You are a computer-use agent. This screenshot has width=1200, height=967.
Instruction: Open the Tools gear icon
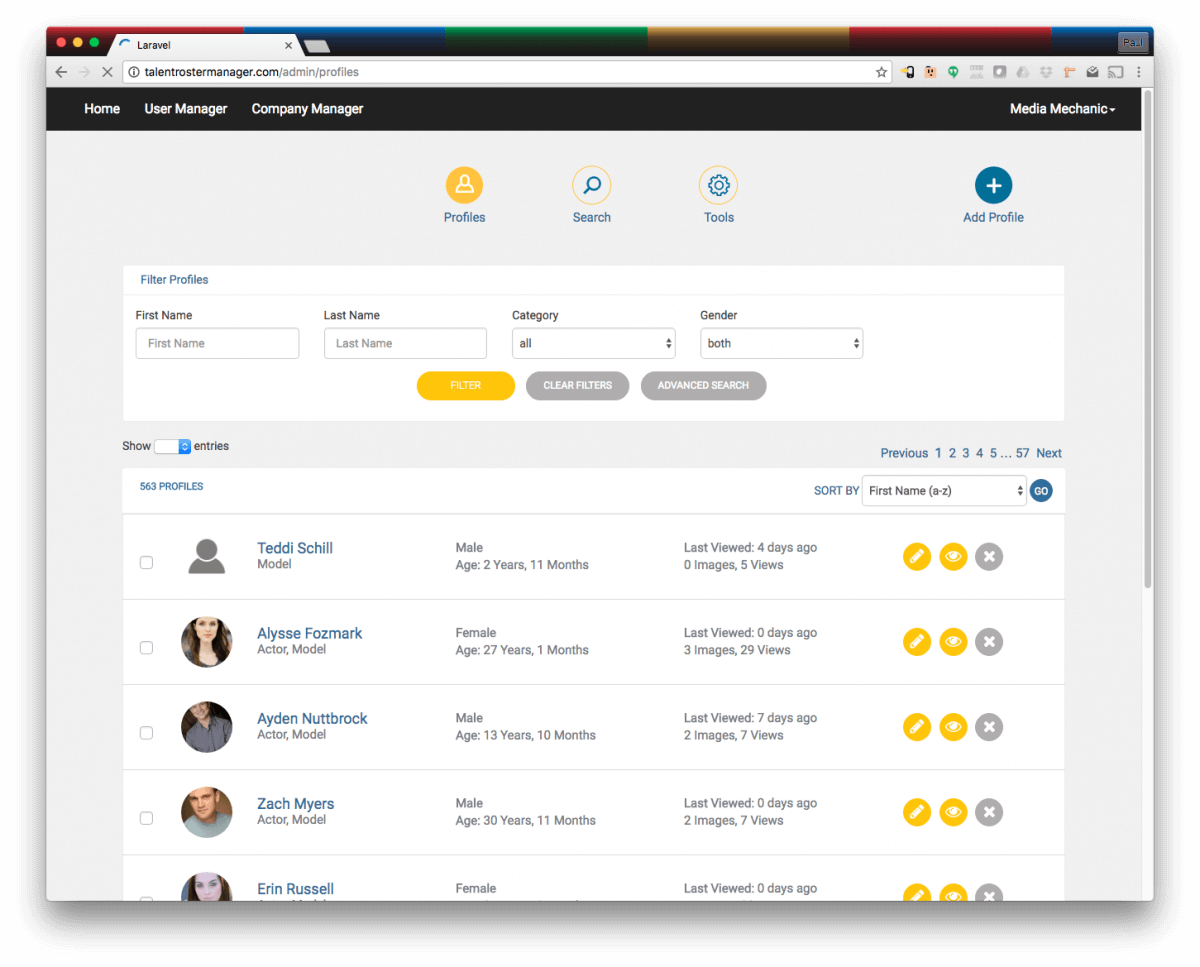click(718, 185)
